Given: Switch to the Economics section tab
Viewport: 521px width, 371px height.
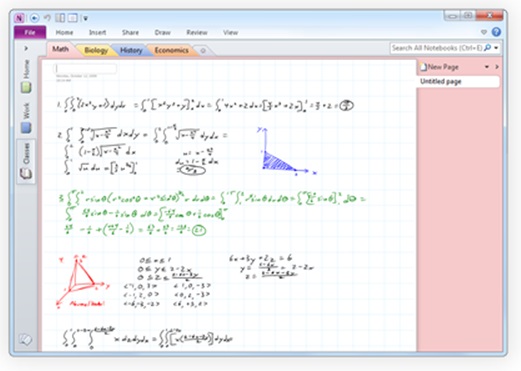Looking at the screenshot, I should click(172, 50).
